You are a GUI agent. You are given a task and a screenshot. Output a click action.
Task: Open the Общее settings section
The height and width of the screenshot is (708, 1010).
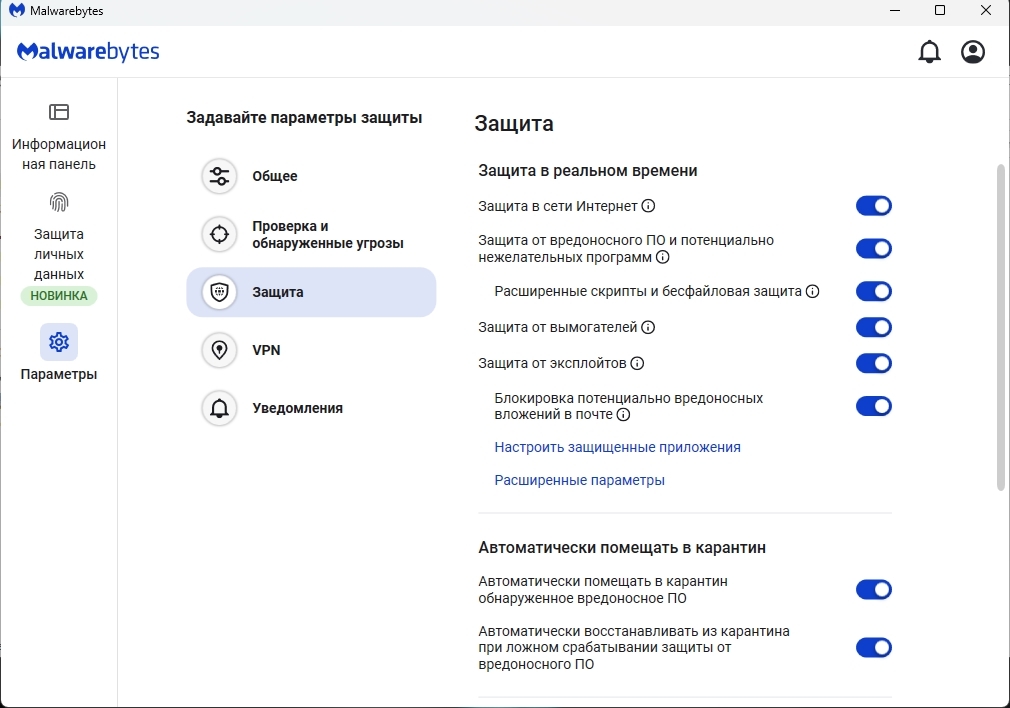point(311,176)
